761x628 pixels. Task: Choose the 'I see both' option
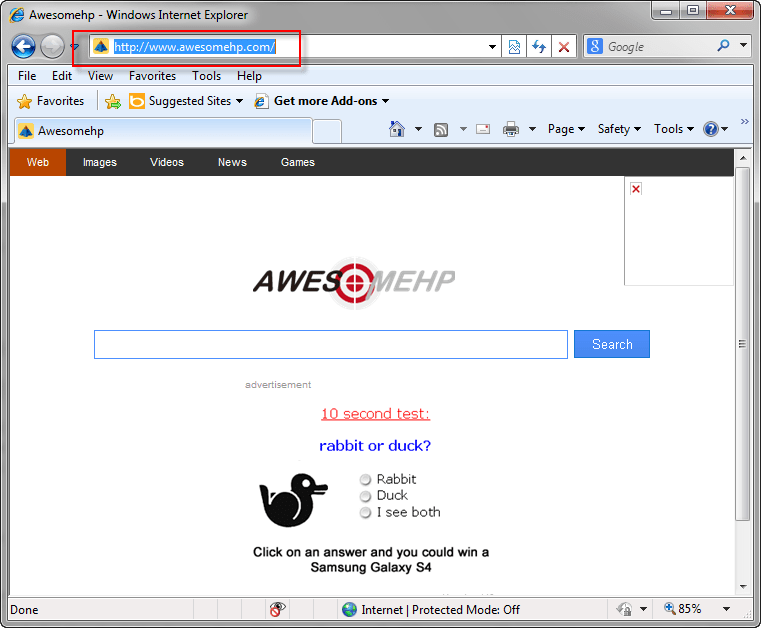point(366,513)
